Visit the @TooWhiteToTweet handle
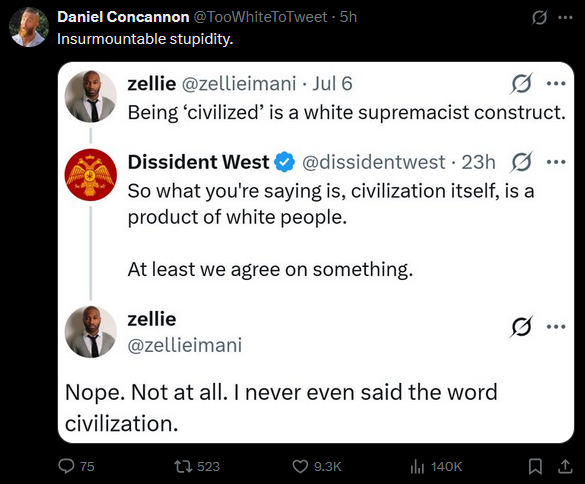Viewport: 585px width, 484px height. pos(260,17)
